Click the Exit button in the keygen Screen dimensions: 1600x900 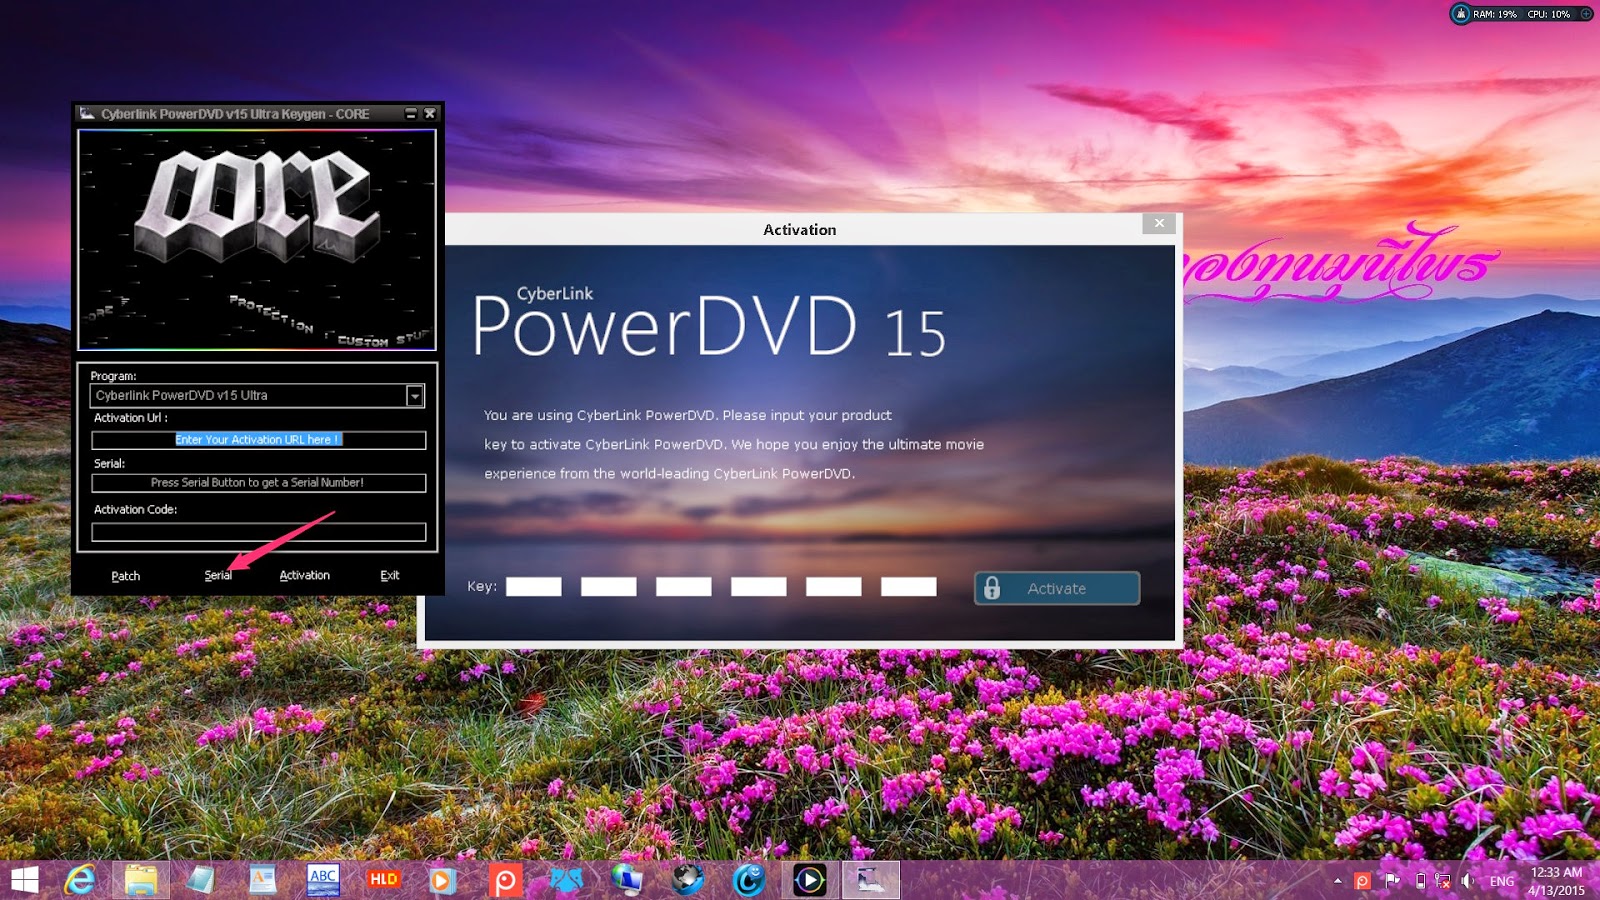point(390,576)
